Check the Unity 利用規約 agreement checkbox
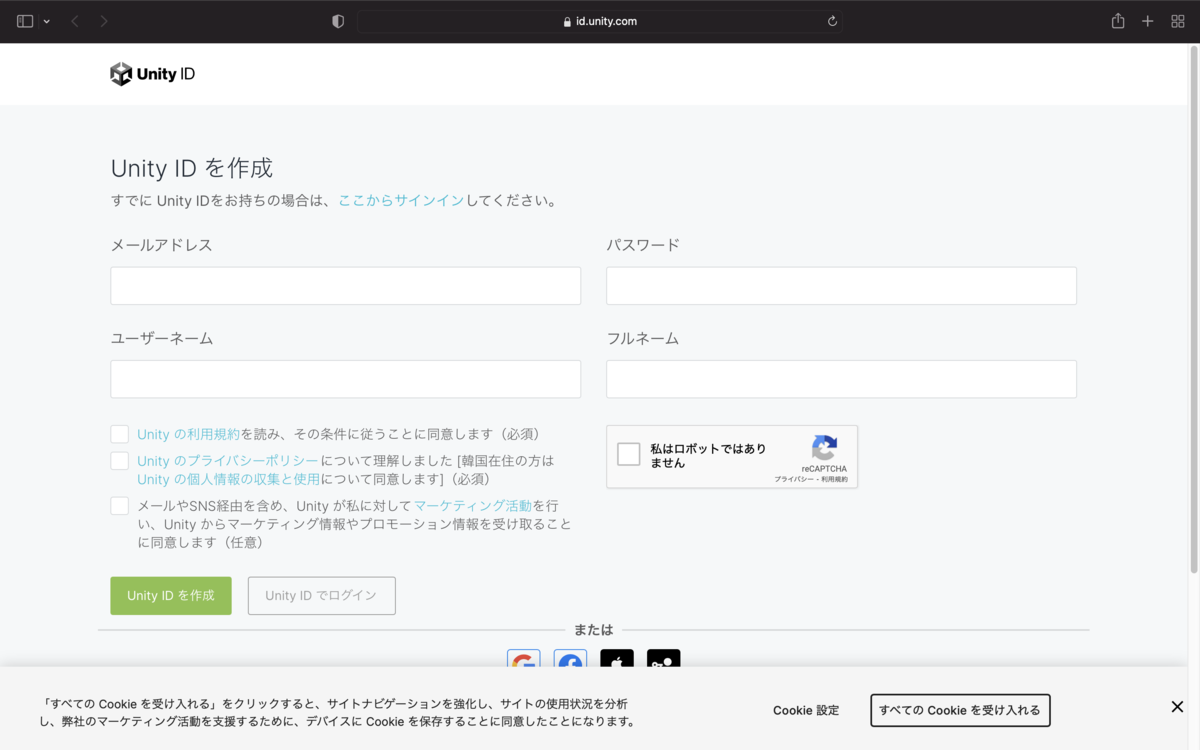Image resolution: width=1200 pixels, height=750 pixels. pos(119,433)
